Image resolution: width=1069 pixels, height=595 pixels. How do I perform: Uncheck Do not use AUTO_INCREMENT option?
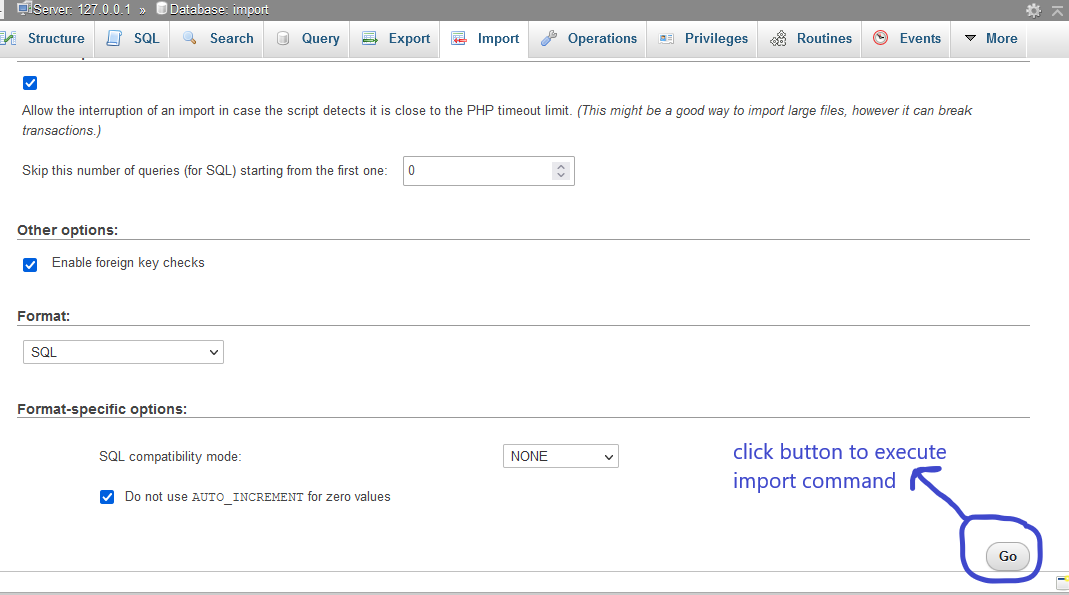[106, 496]
